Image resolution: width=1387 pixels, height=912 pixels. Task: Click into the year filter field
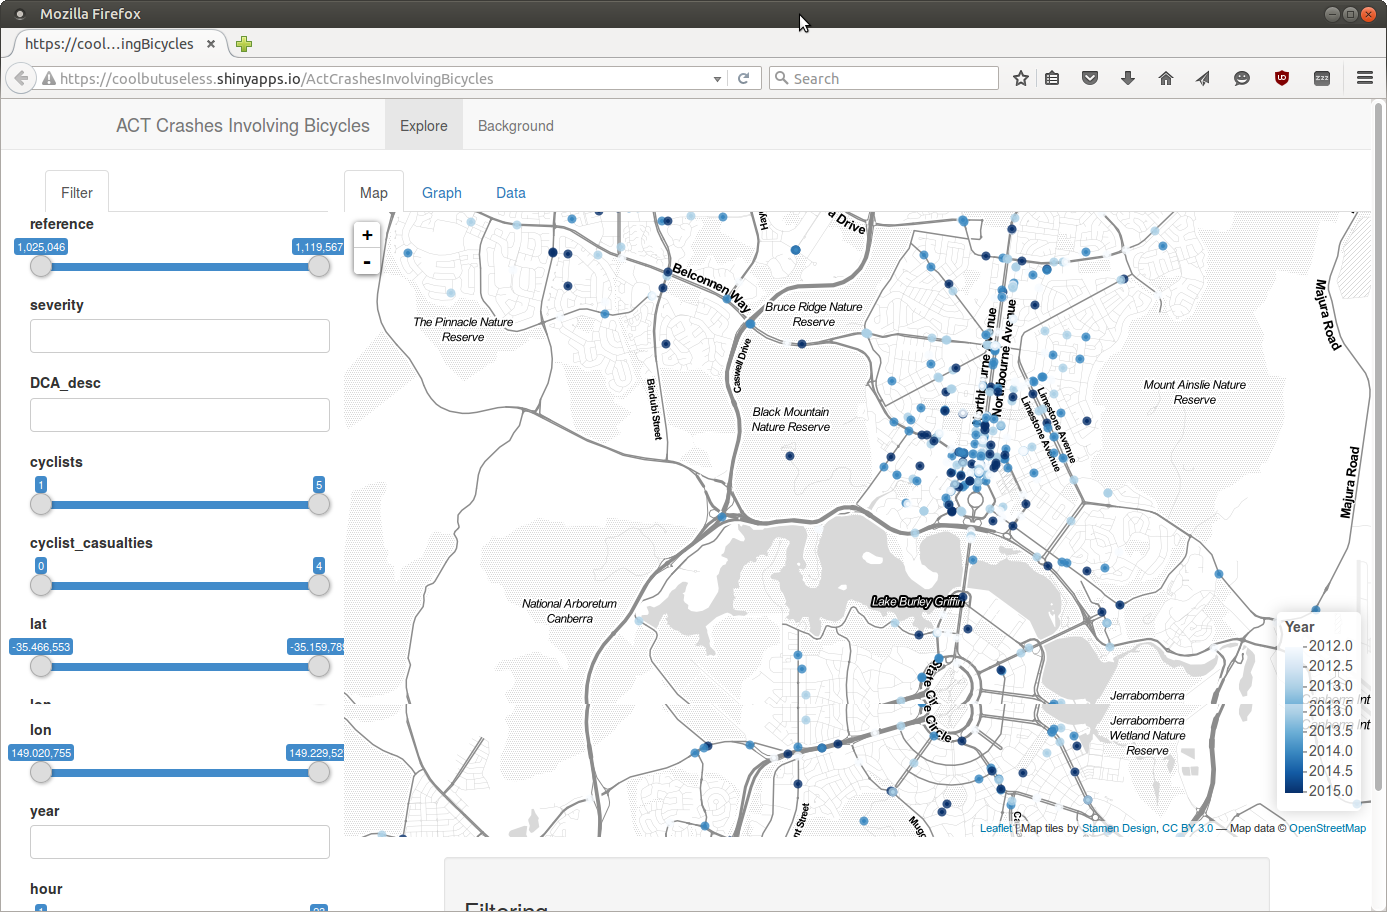180,842
